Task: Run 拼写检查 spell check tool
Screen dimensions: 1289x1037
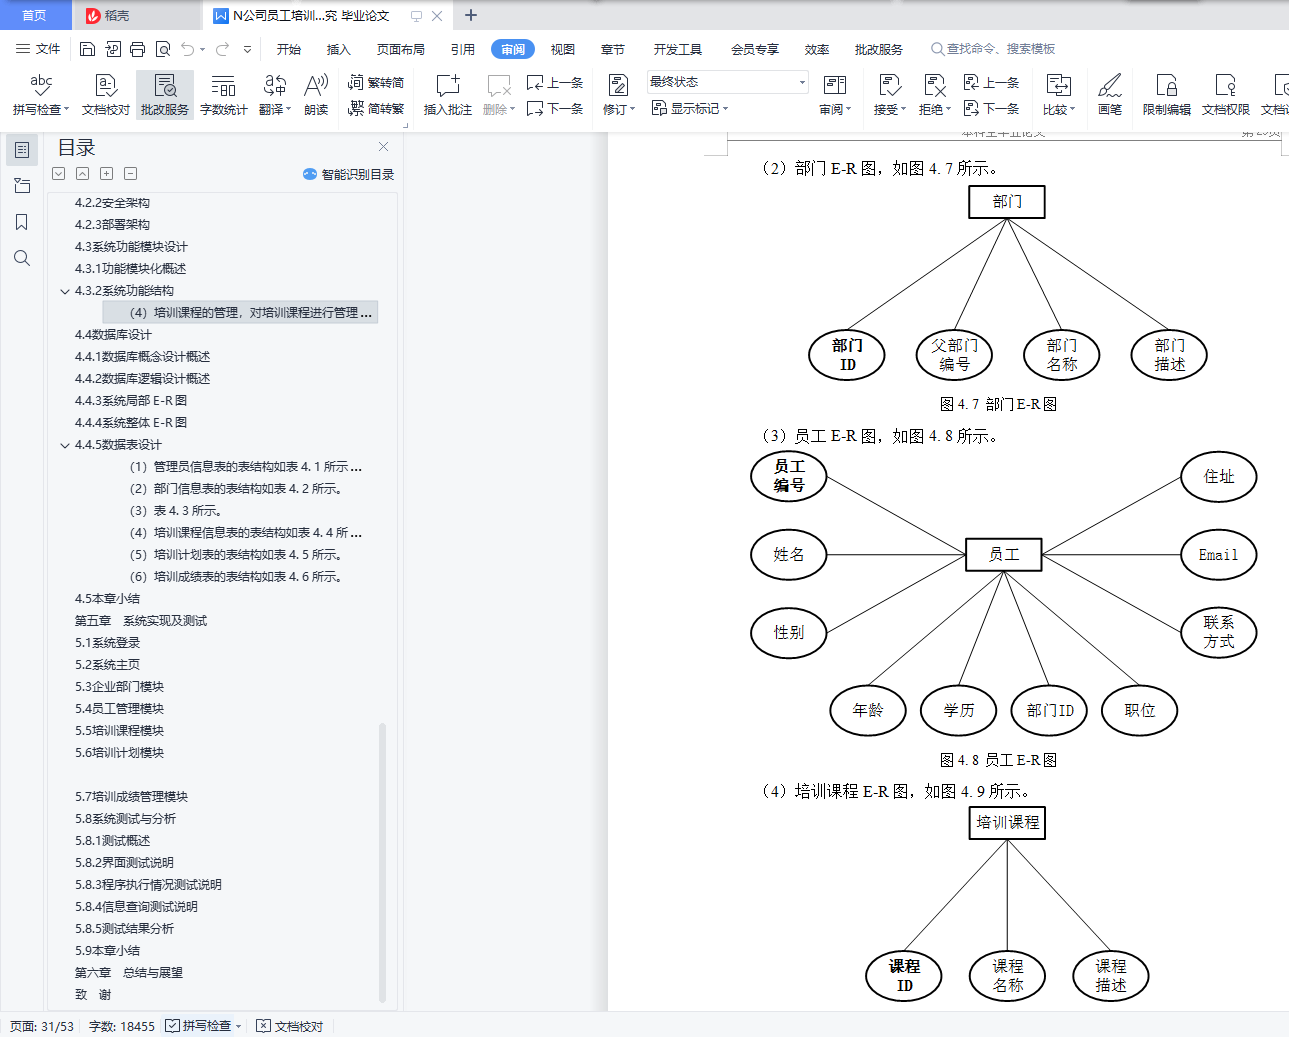Action: click(41, 95)
